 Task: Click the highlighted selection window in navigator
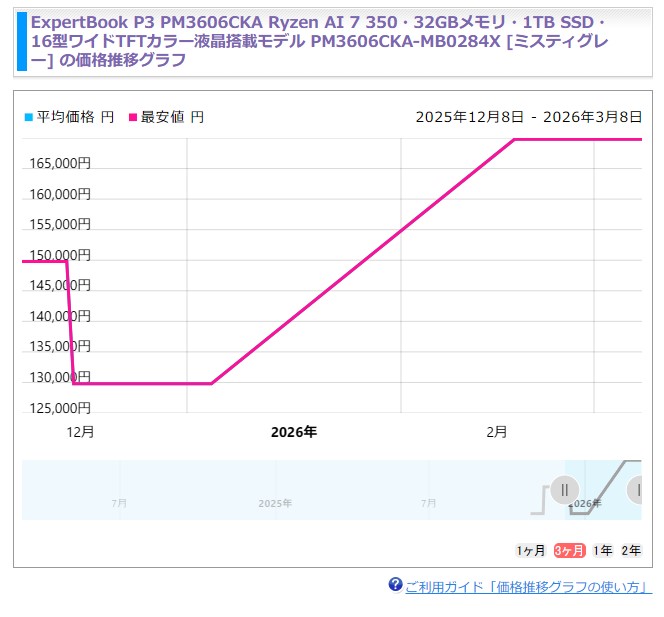(x=603, y=490)
